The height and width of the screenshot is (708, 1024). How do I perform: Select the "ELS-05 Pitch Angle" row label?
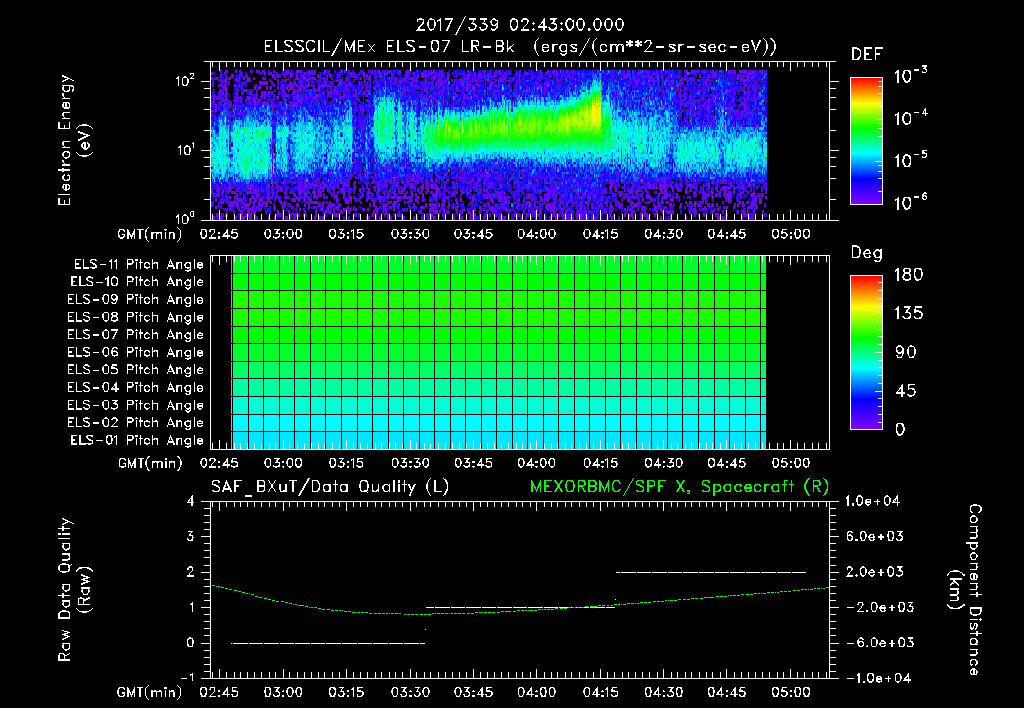click(x=136, y=370)
